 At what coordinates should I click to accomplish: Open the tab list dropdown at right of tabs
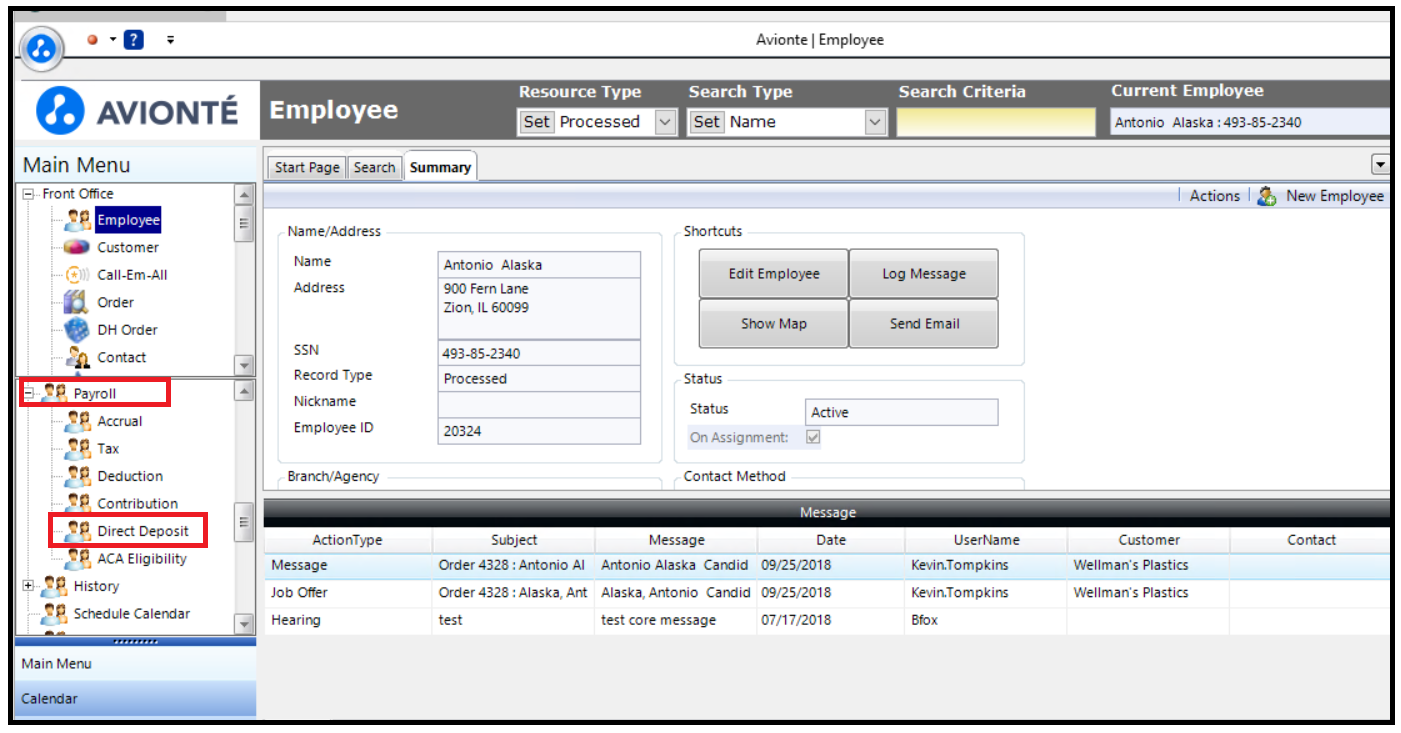(1381, 165)
